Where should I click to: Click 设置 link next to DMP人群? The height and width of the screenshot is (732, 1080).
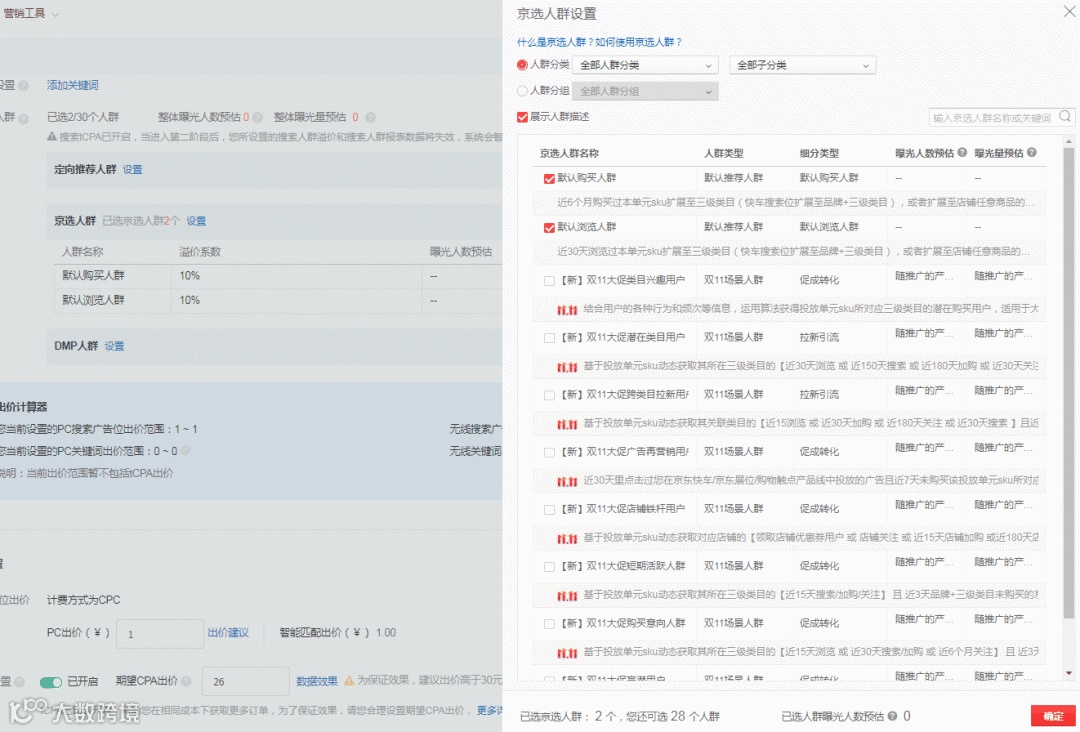114,346
